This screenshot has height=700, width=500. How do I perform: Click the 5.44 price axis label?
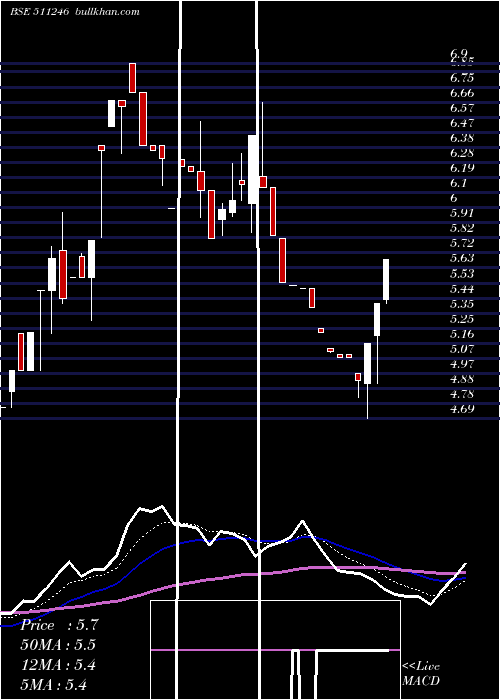click(x=462, y=289)
